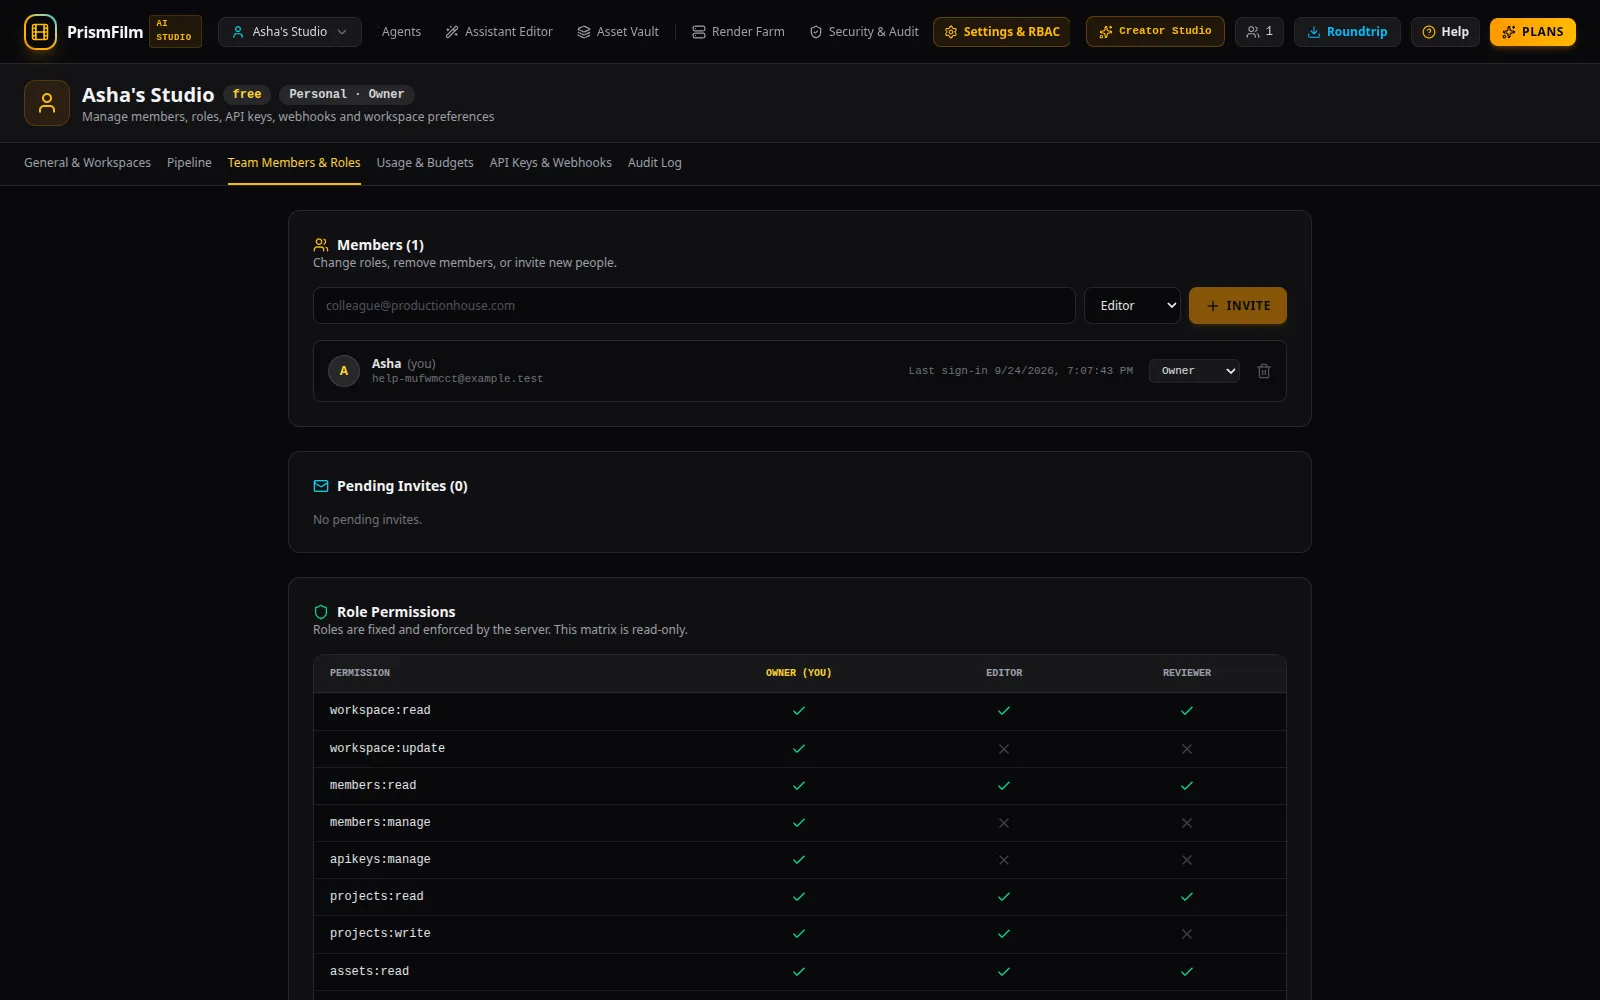Switch to Usage & Budgets tab
This screenshot has height=1000, width=1600.
click(425, 163)
